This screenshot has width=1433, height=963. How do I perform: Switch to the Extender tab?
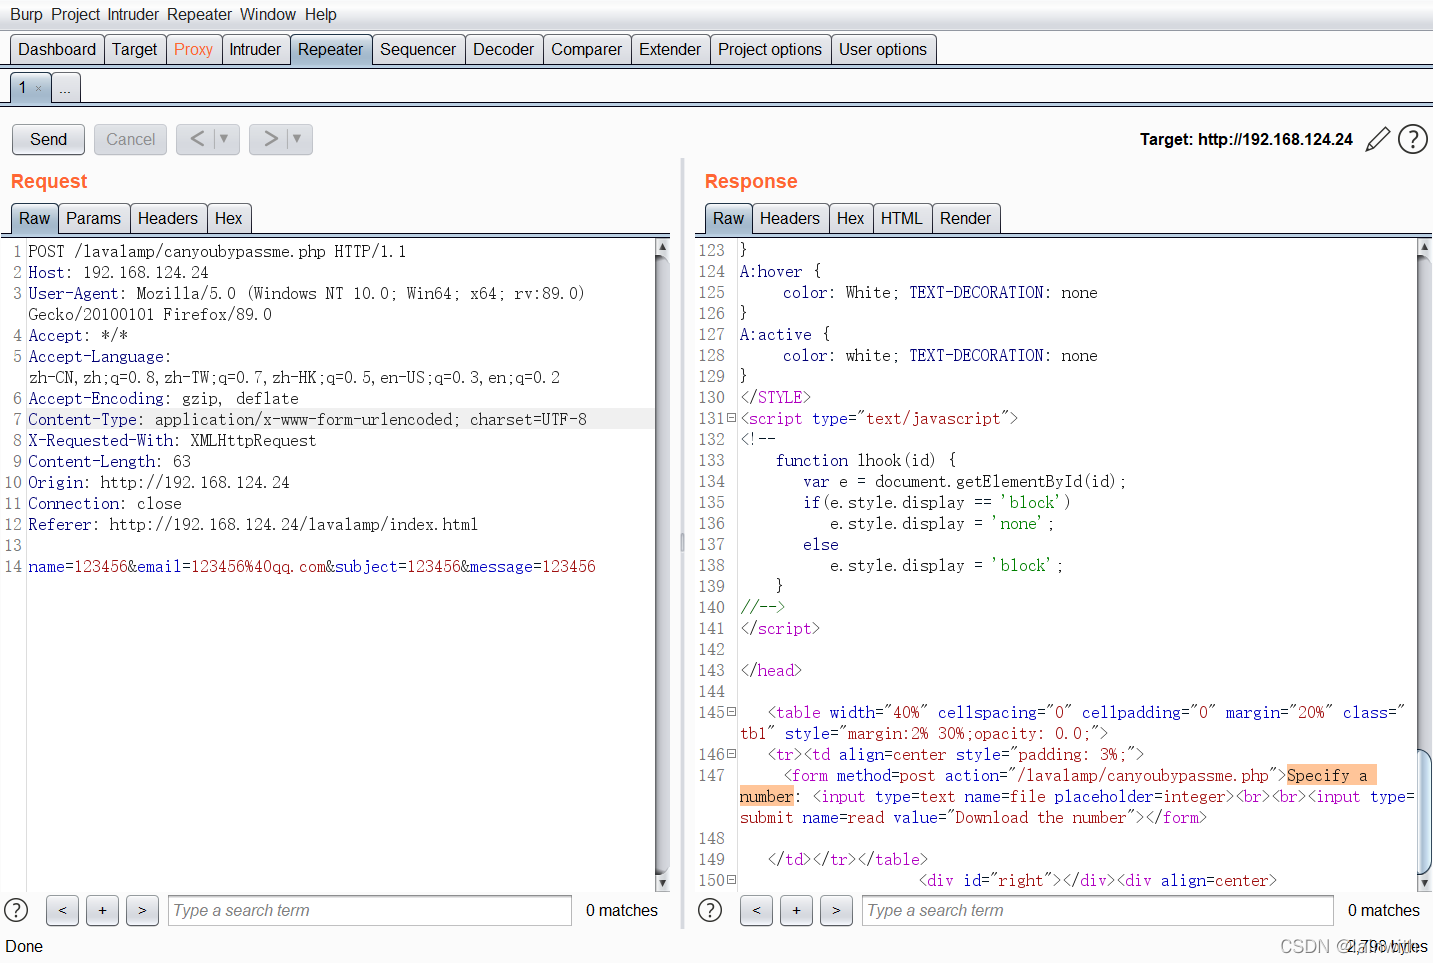(x=670, y=50)
